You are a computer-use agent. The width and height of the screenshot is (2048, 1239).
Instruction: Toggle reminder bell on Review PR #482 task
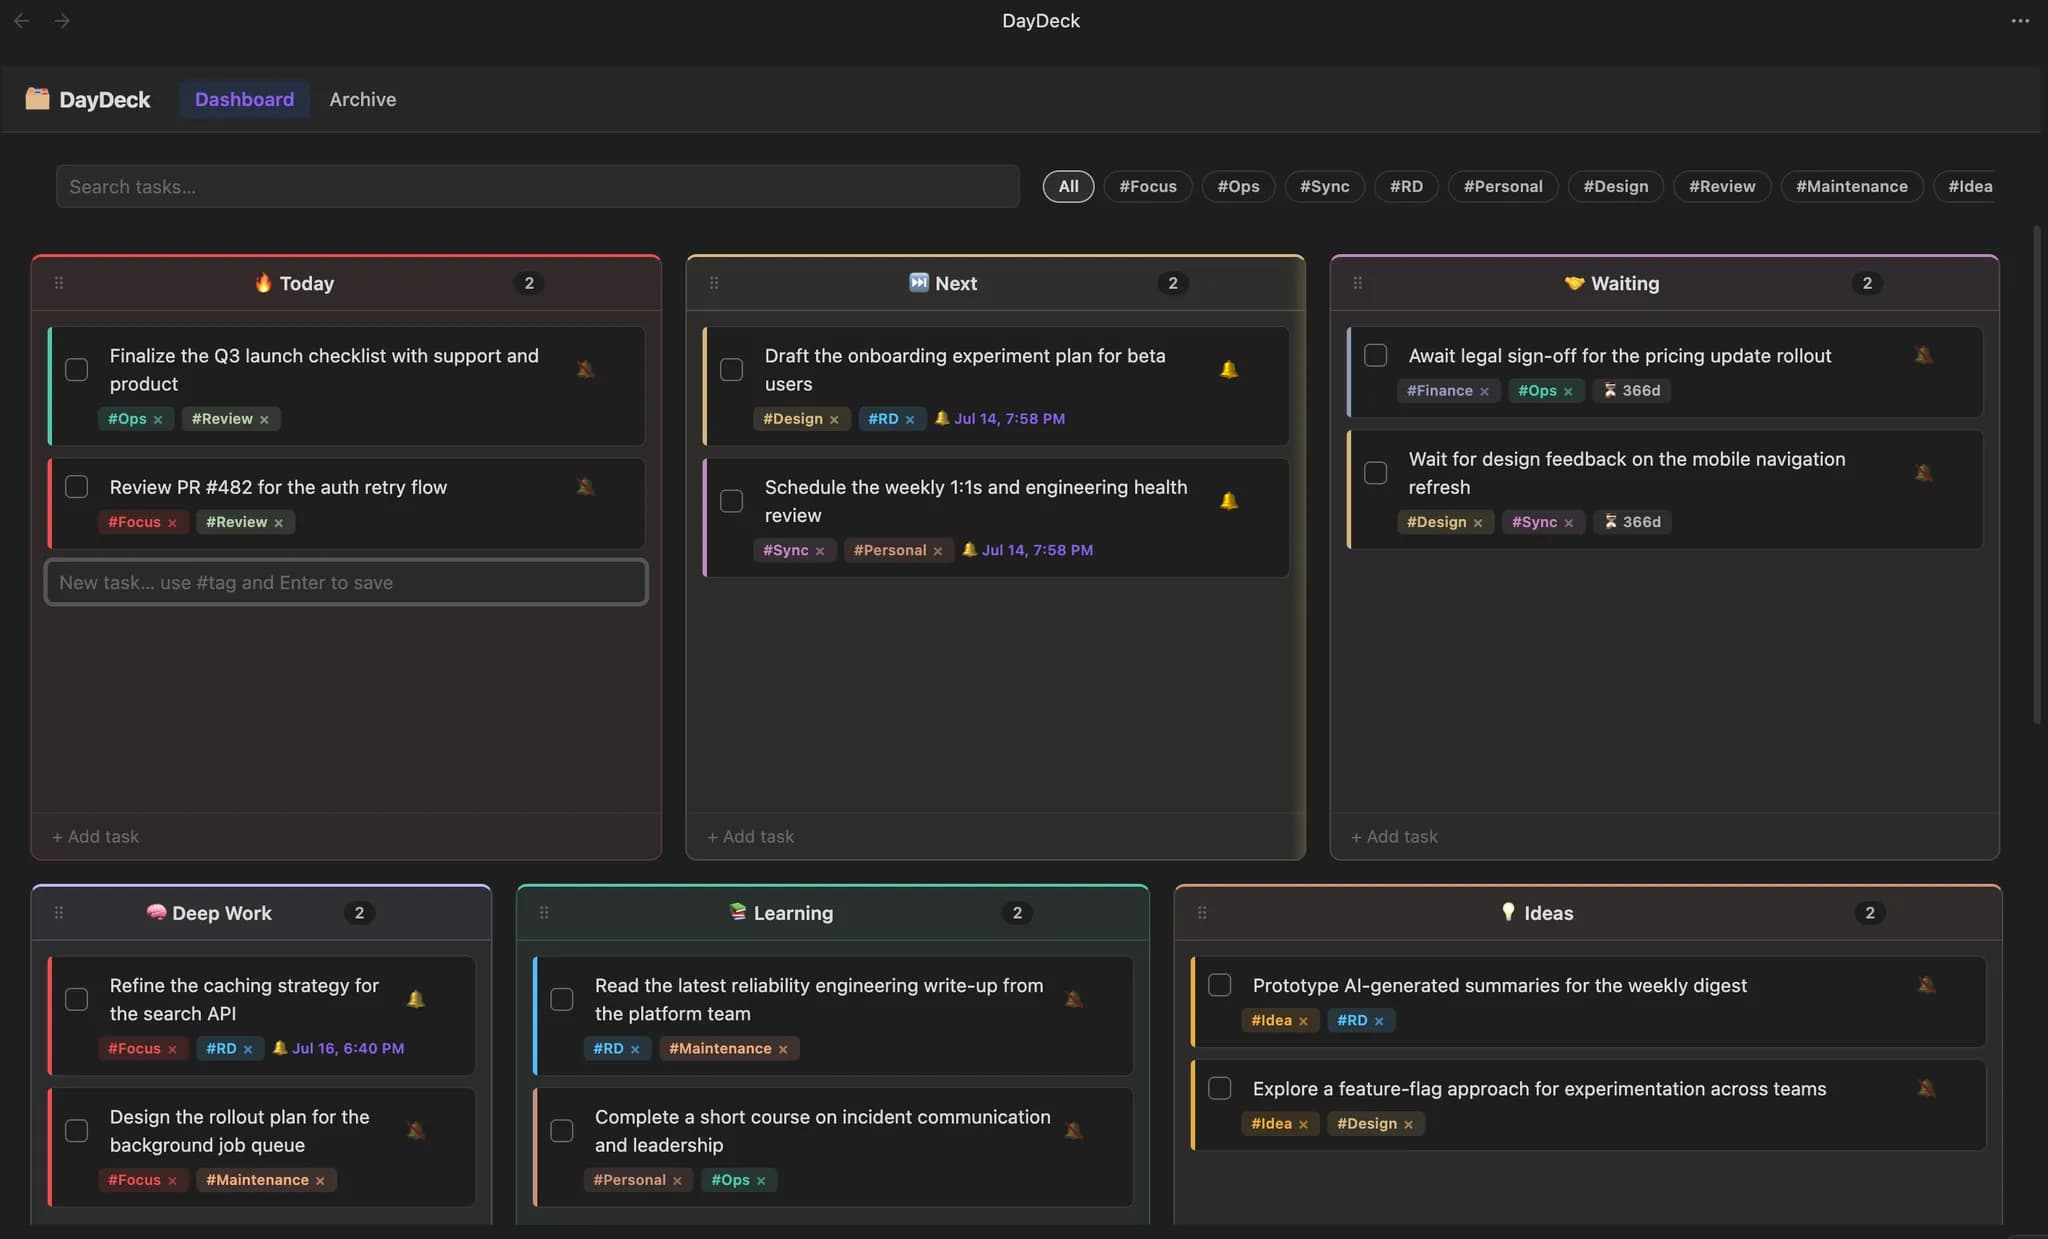pyautogui.click(x=586, y=487)
